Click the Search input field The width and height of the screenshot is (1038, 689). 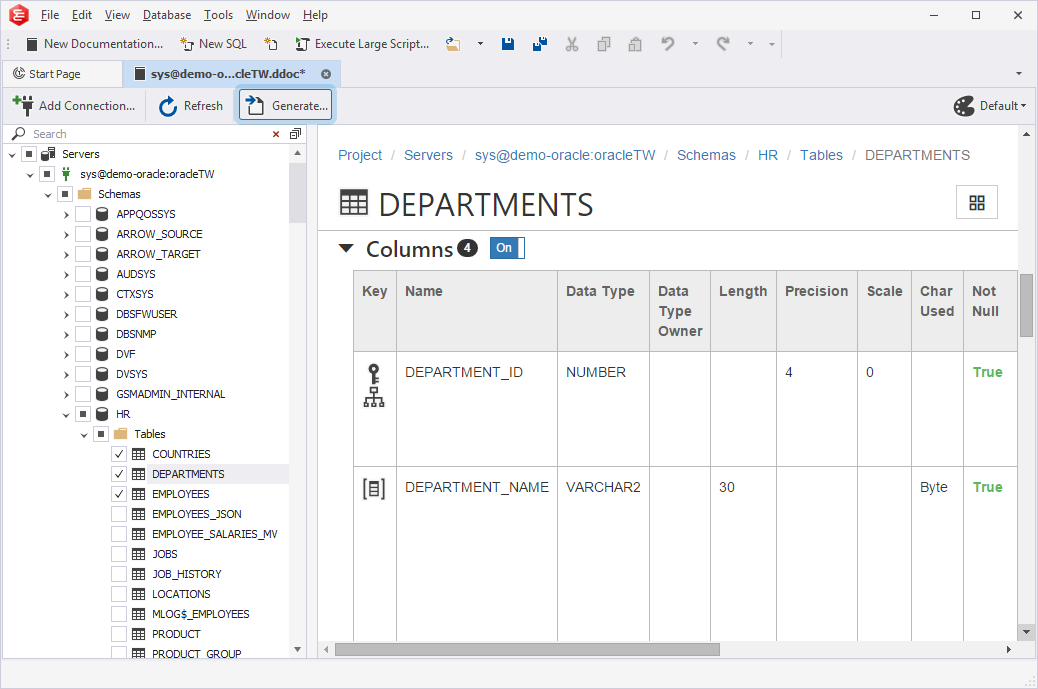149,134
